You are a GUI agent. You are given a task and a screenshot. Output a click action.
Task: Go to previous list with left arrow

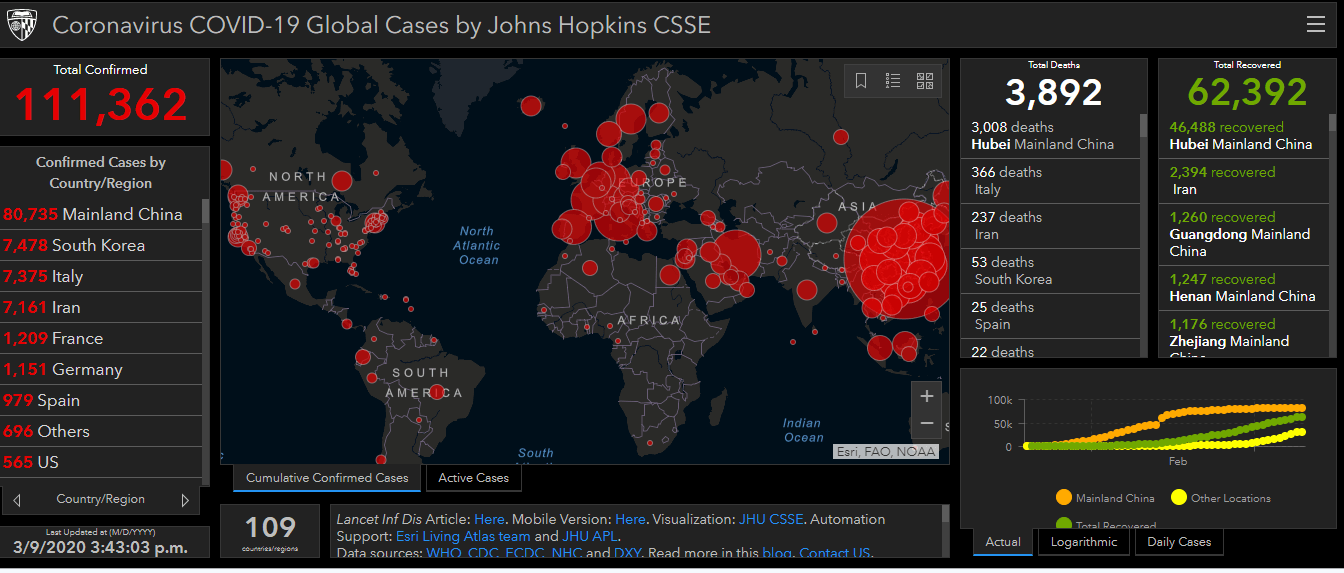click(x=17, y=500)
